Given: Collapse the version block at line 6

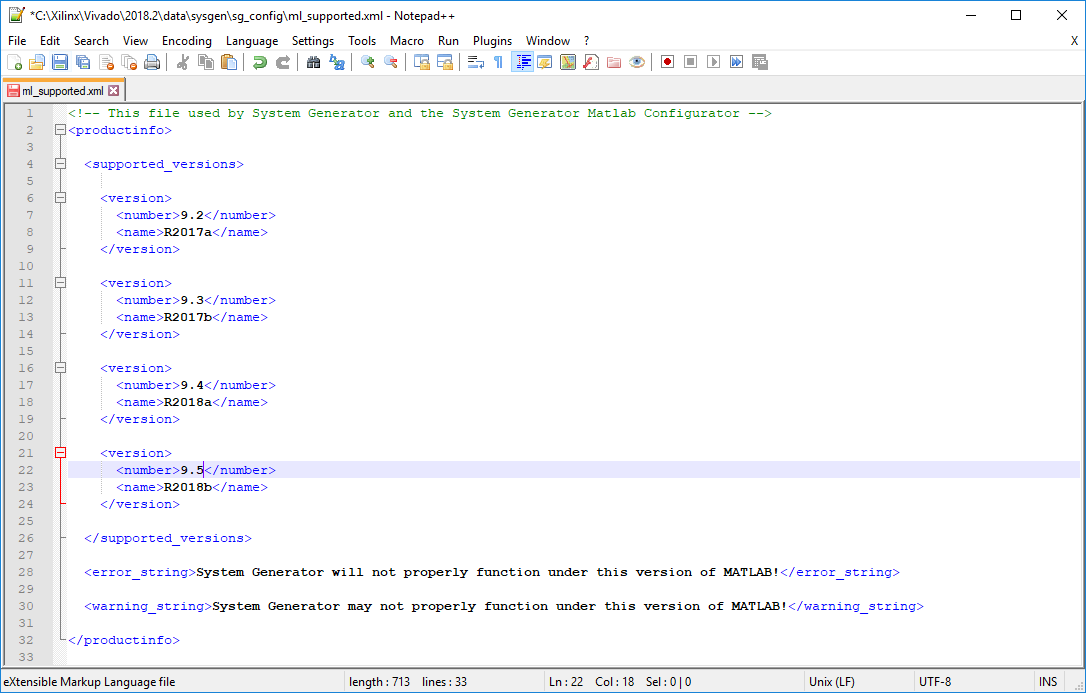Looking at the screenshot, I should click(60, 197).
